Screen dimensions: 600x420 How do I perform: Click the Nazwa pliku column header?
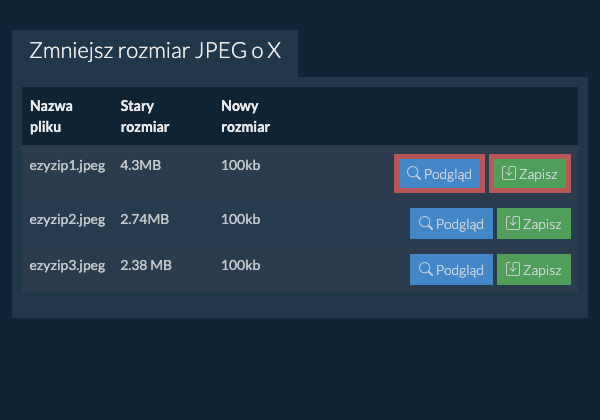[51, 116]
